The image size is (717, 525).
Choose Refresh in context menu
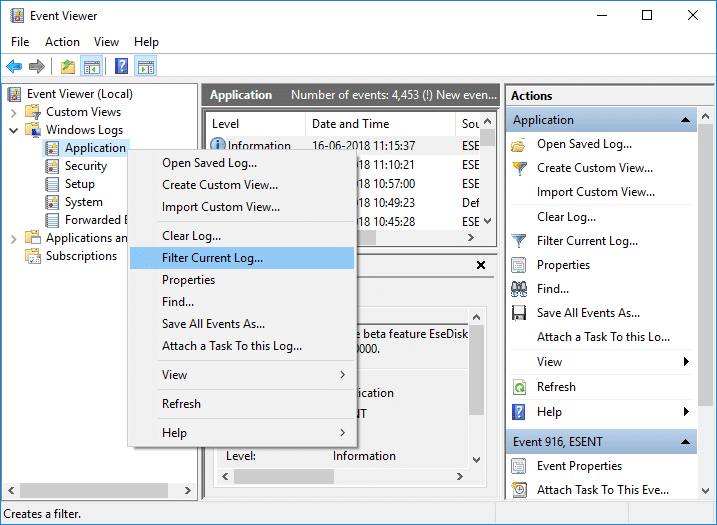242,404
